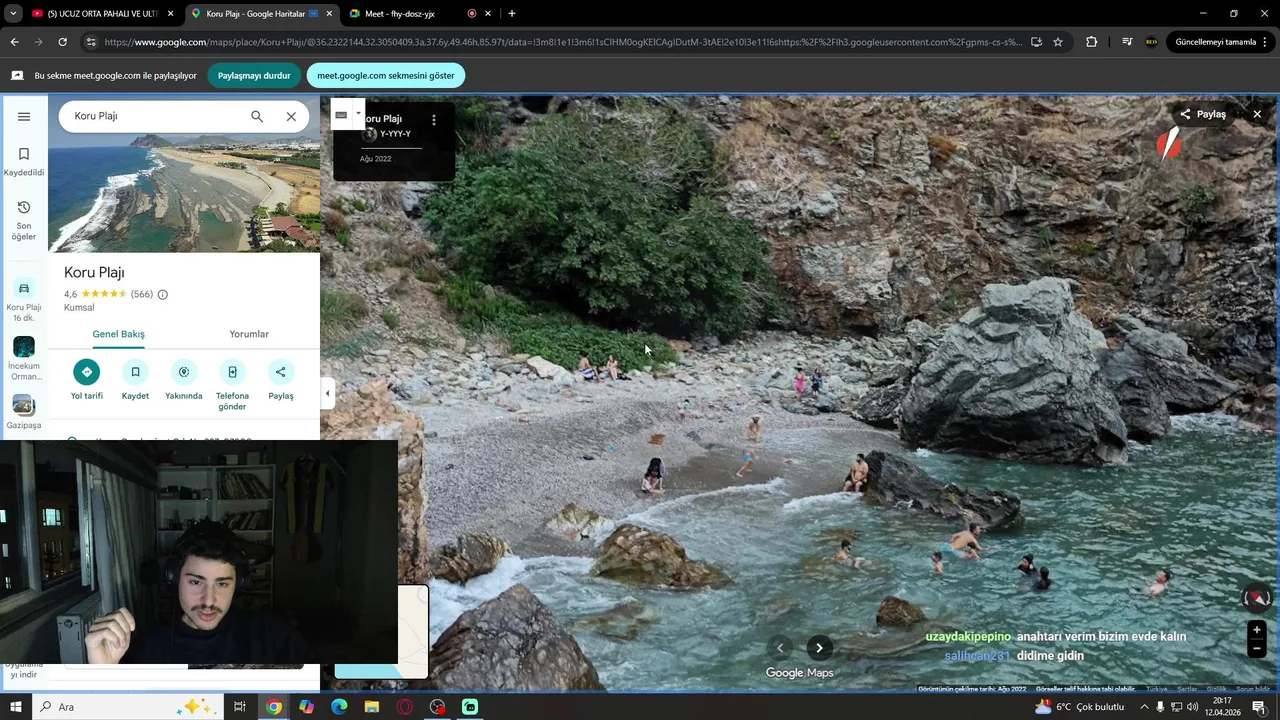1280x720 pixels.
Task: Click the volume speaker tray icon
Action: (x=1192, y=707)
